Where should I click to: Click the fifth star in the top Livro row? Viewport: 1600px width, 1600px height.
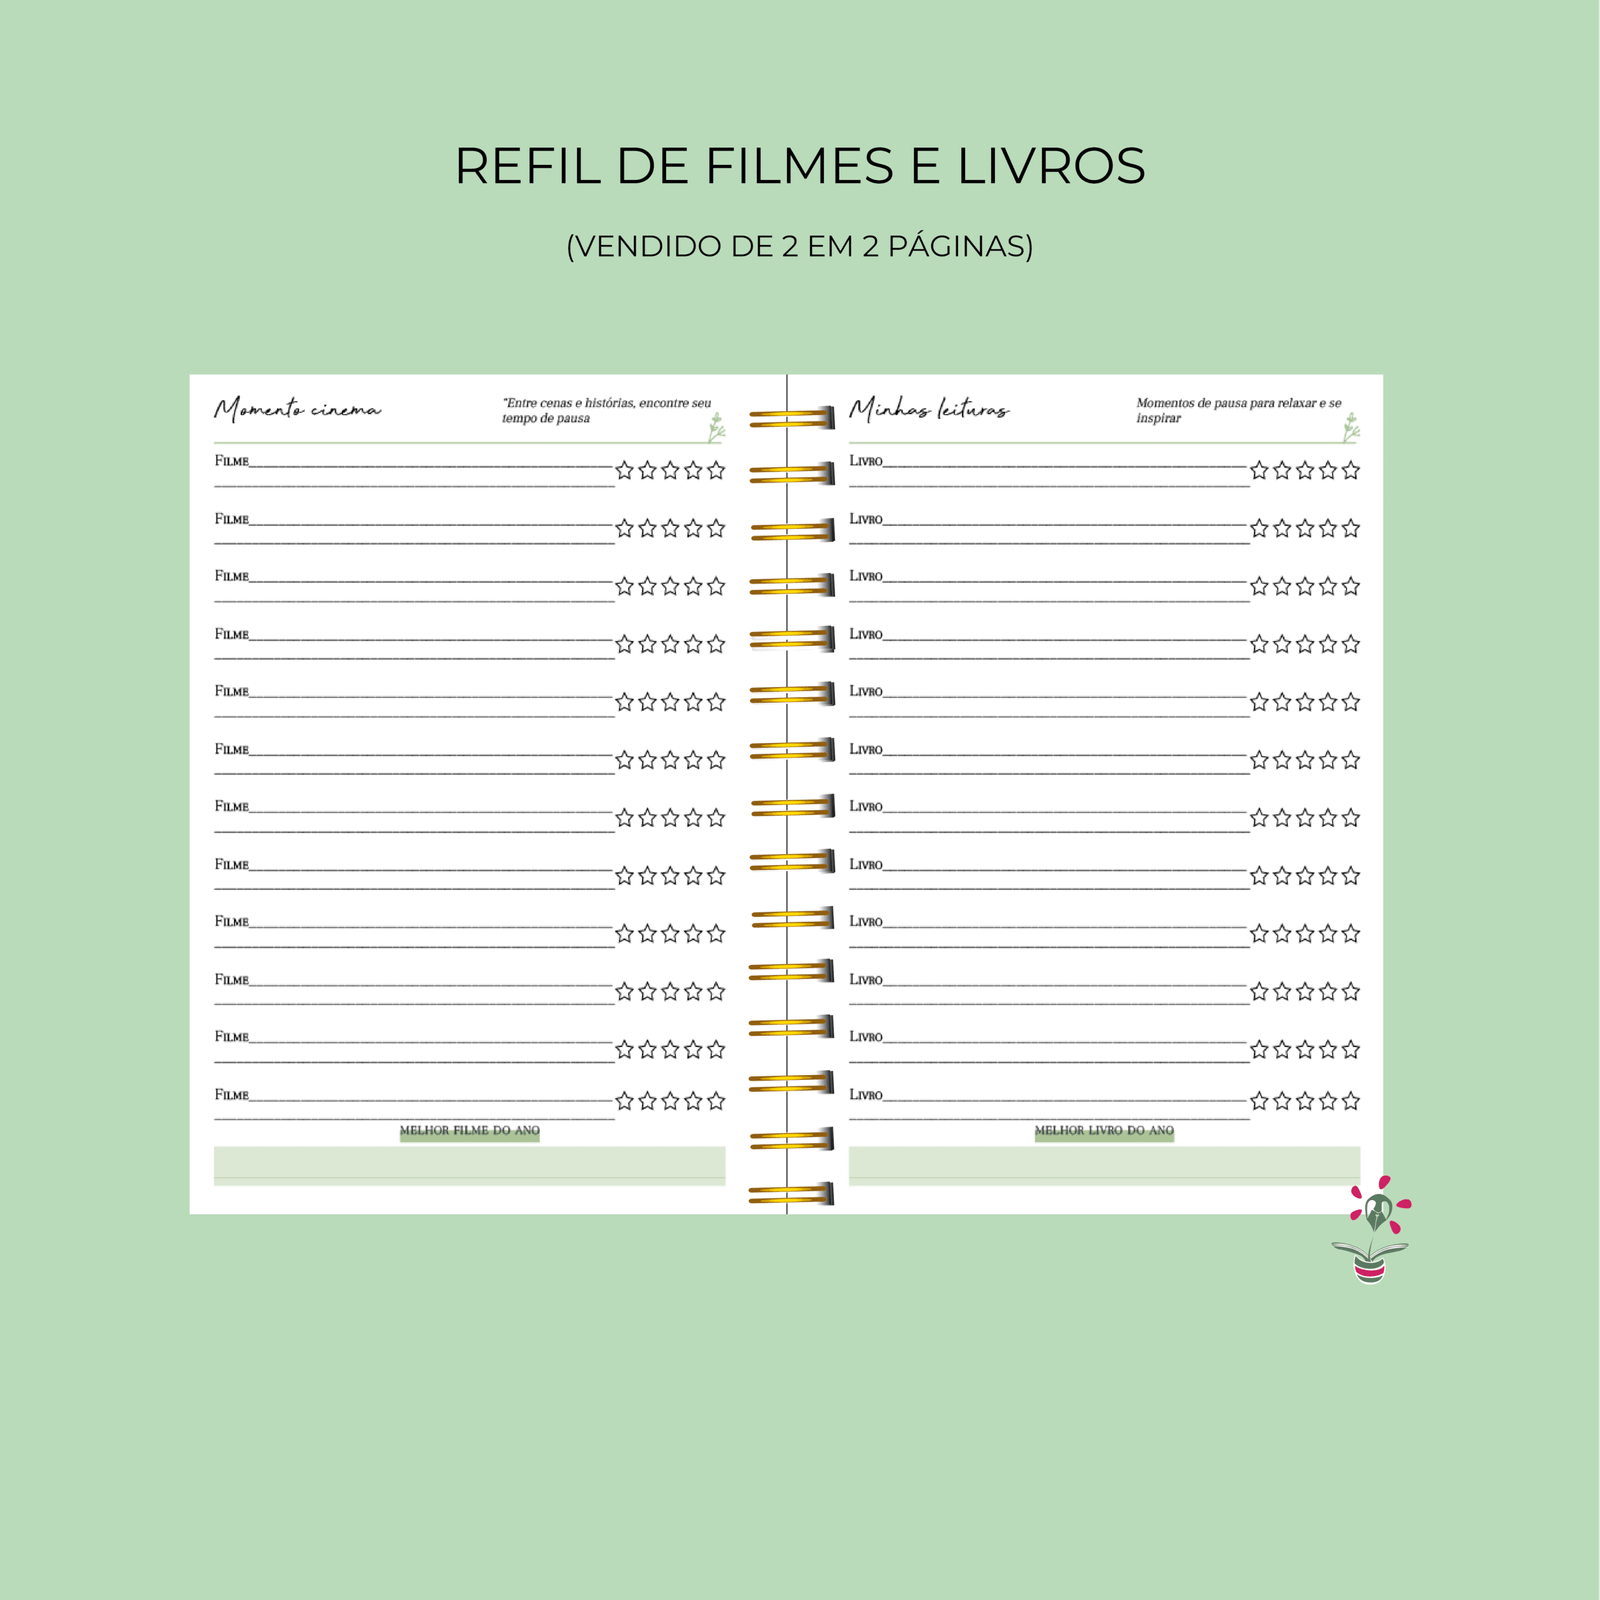point(1351,470)
